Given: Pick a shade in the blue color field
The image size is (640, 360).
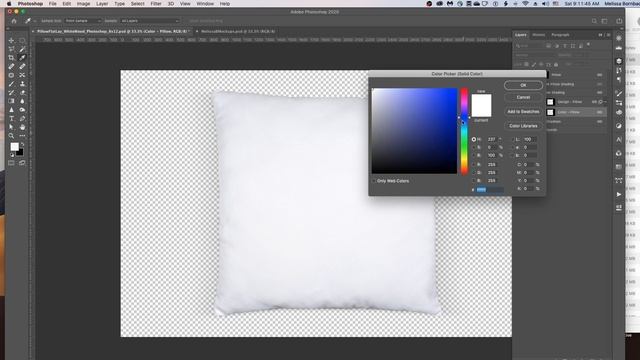Looking at the screenshot, I should [x=414, y=131].
